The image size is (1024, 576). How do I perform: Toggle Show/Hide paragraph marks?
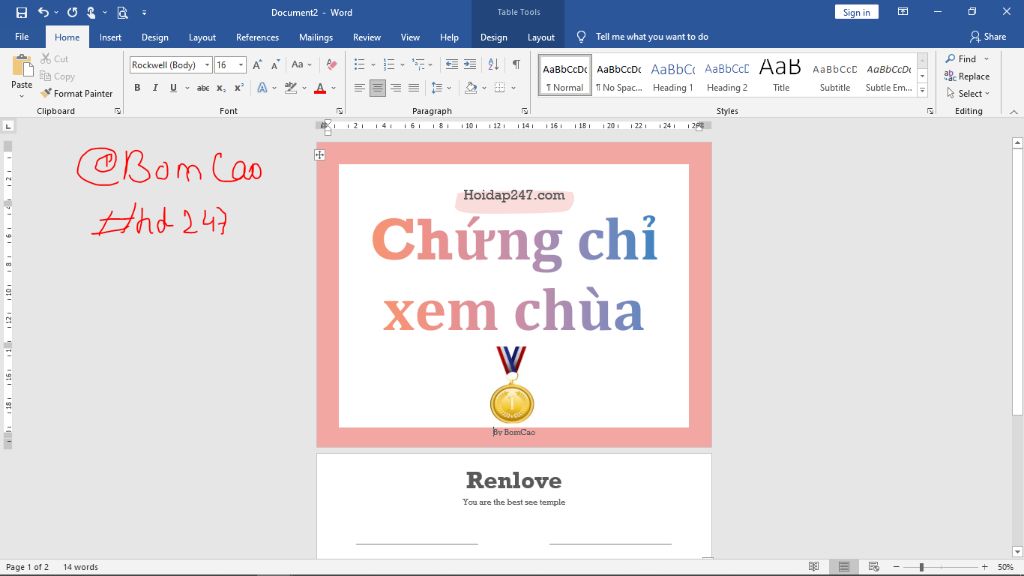pyautogui.click(x=517, y=64)
